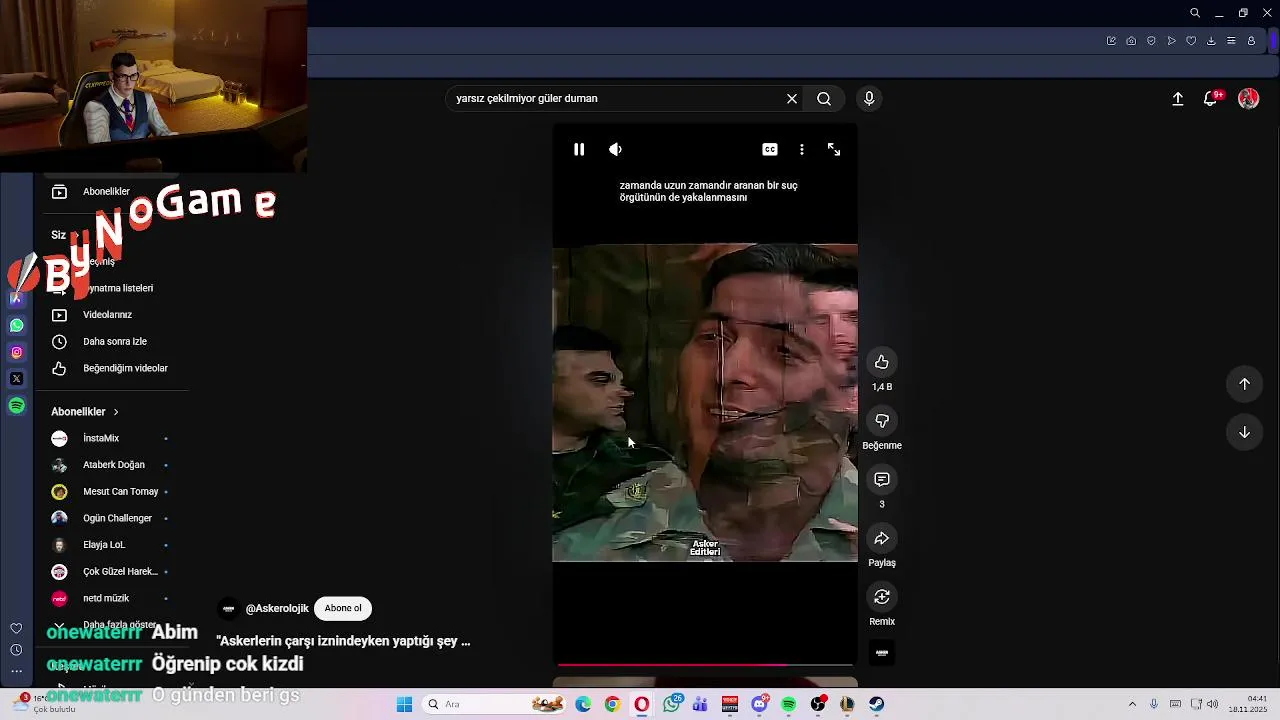
Task: Open X (Twitter) in Opera sidebar
Action: pos(17,379)
